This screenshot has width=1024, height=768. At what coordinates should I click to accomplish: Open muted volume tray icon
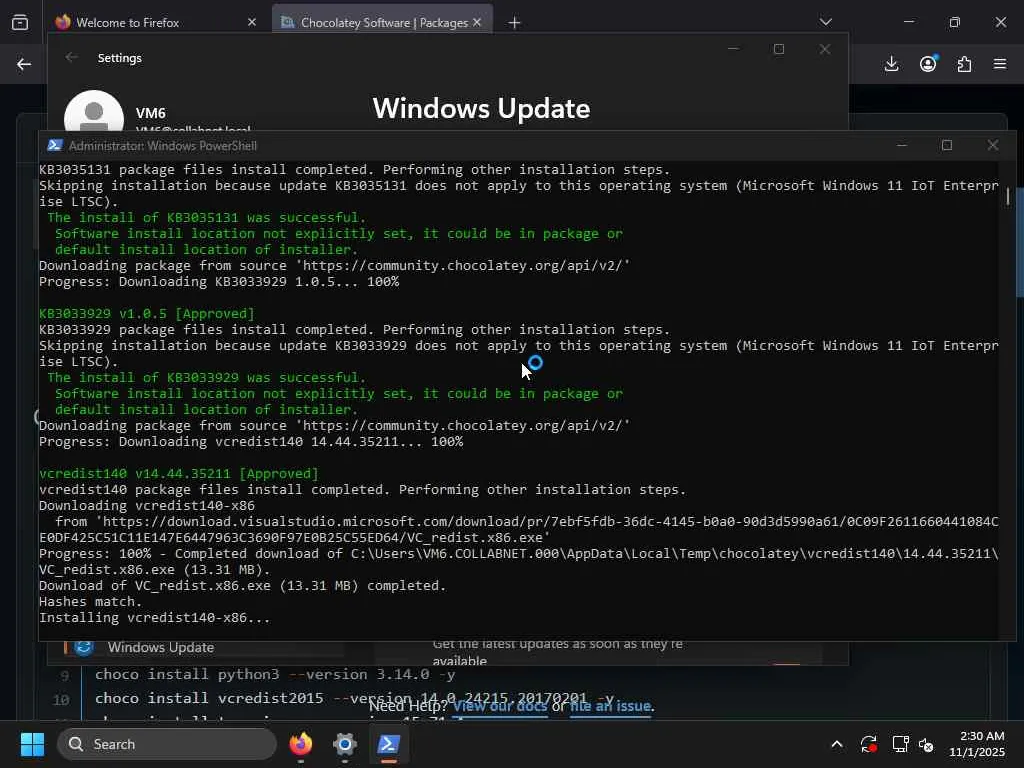(x=926, y=744)
